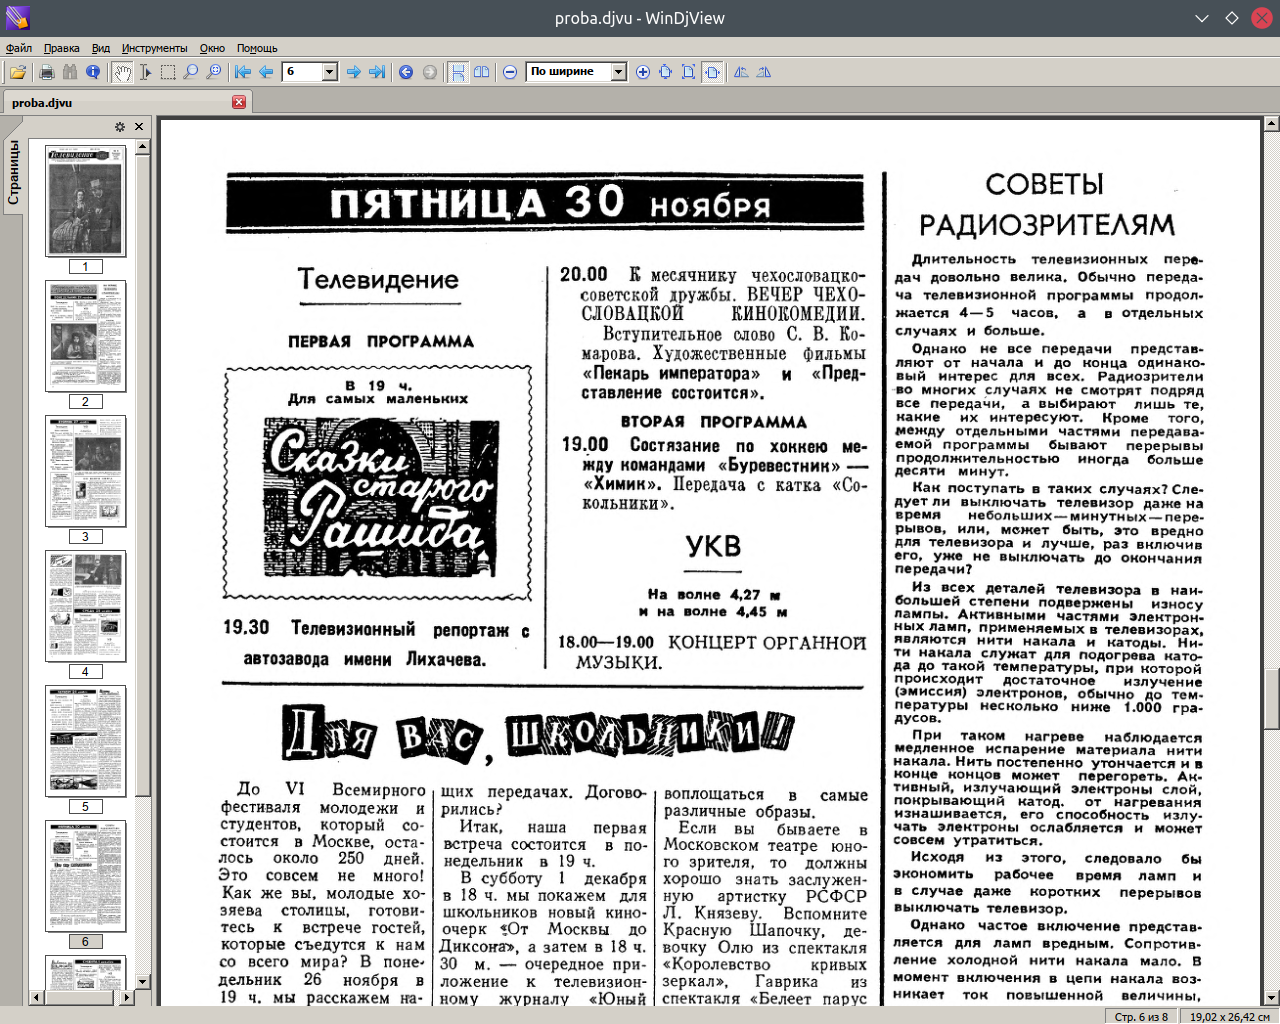Open the Вид menu
This screenshot has width=1280, height=1024.
click(x=101, y=48)
